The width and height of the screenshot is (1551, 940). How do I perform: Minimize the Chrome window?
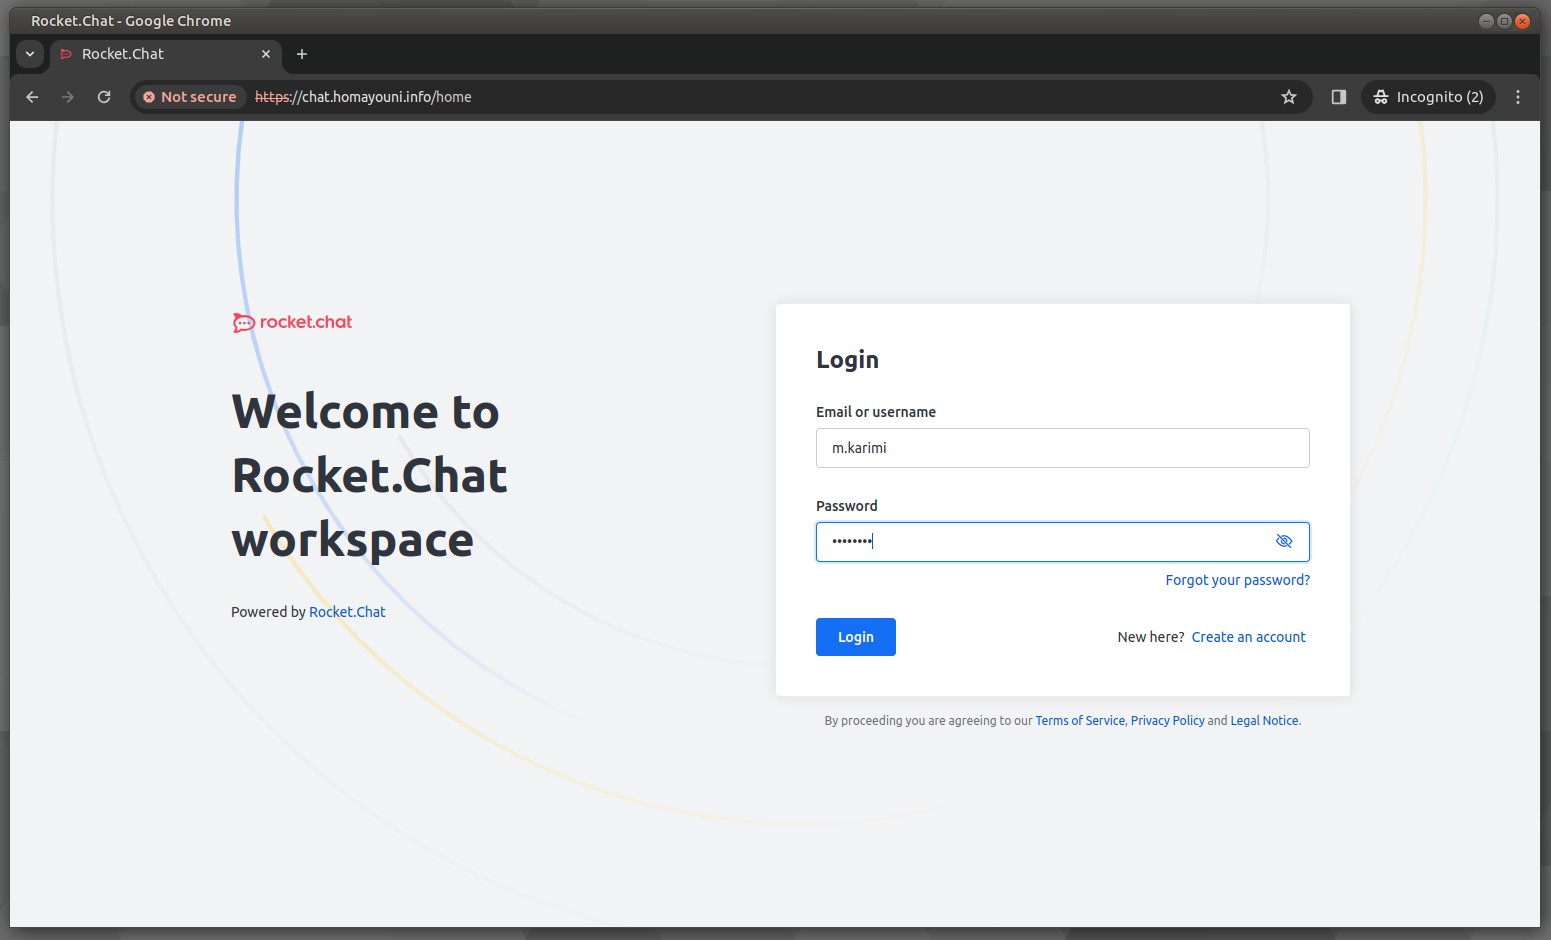pyautogui.click(x=1486, y=21)
